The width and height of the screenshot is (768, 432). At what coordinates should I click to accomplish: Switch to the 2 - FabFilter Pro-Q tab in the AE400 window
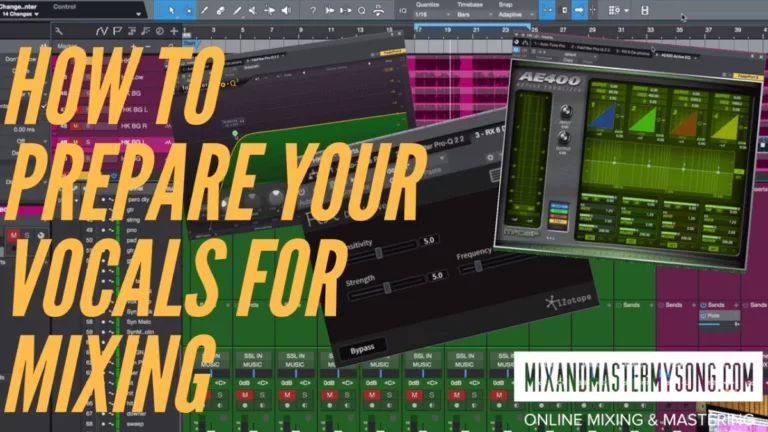point(590,48)
